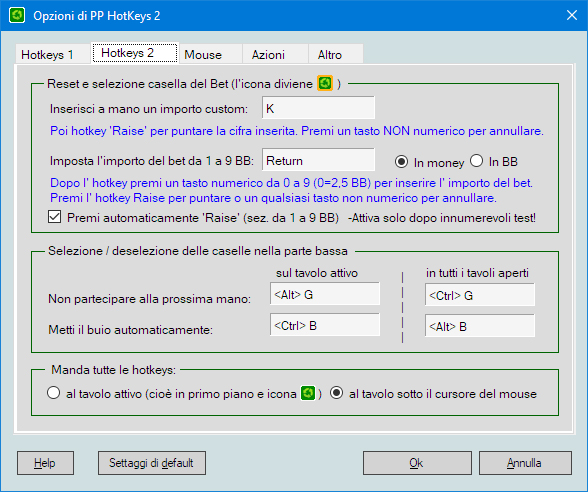This screenshot has height=492, width=588.
Task: Click the green active-table icon
Action: [308, 393]
